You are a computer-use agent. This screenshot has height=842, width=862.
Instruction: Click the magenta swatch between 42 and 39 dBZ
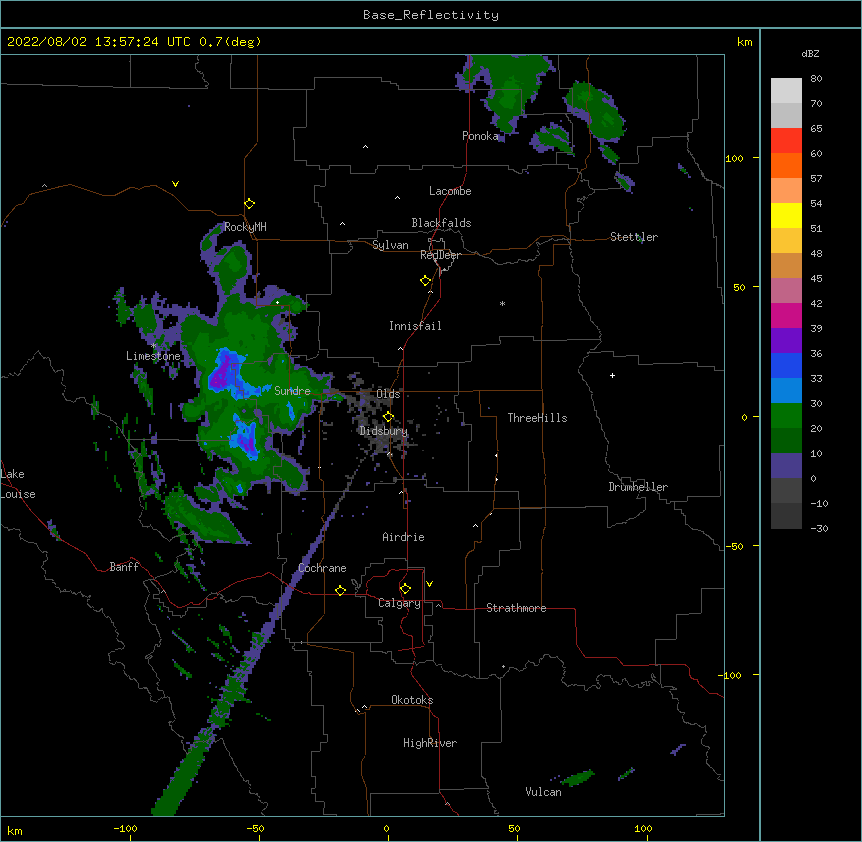pyautogui.click(x=786, y=315)
